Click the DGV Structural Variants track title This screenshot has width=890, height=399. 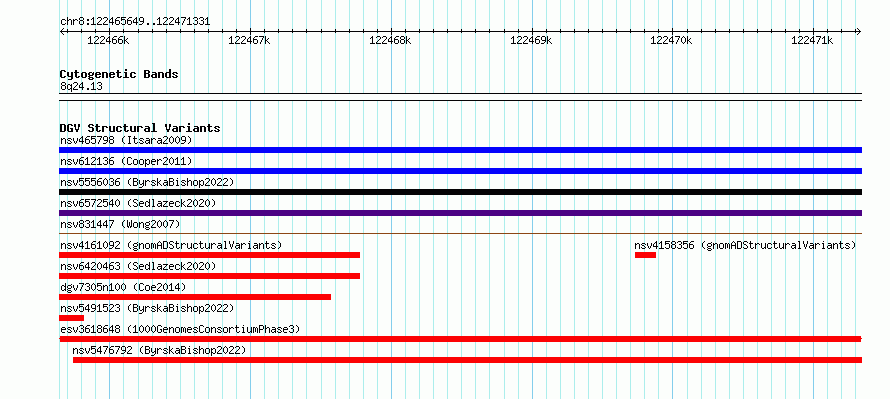[x=140, y=128]
